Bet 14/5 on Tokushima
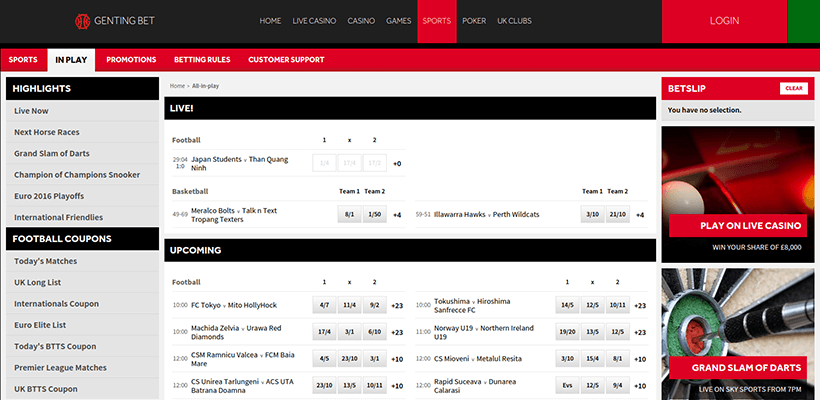Image resolution: width=820 pixels, height=400 pixels. click(x=567, y=305)
